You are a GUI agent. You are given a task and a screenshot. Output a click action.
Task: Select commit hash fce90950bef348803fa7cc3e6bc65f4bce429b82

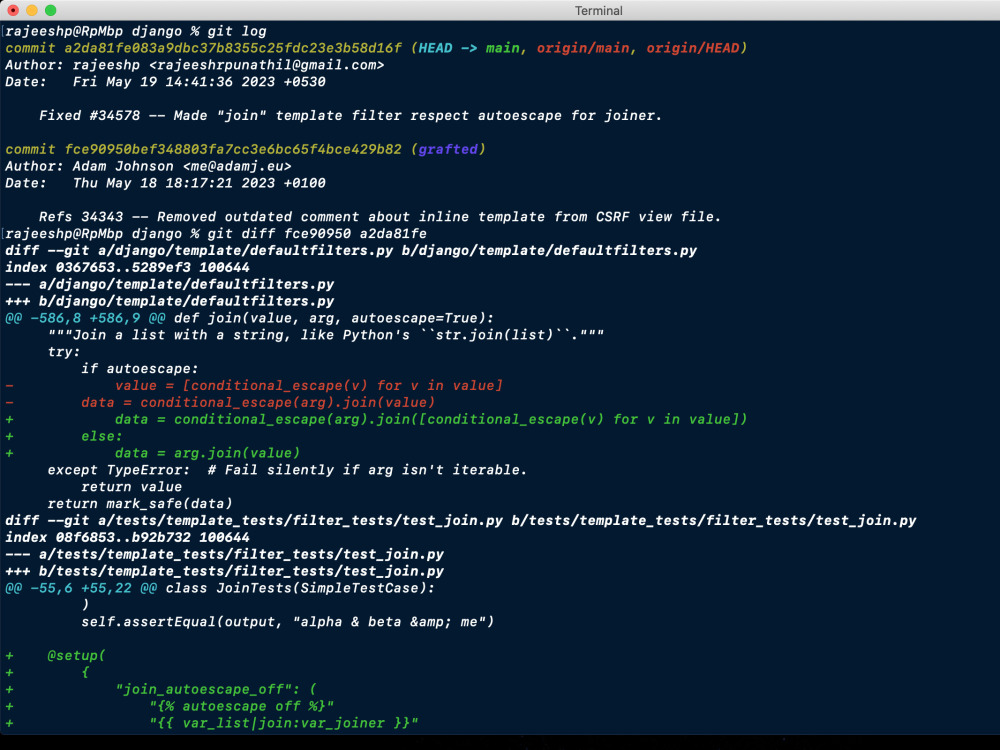click(x=233, y=149)
